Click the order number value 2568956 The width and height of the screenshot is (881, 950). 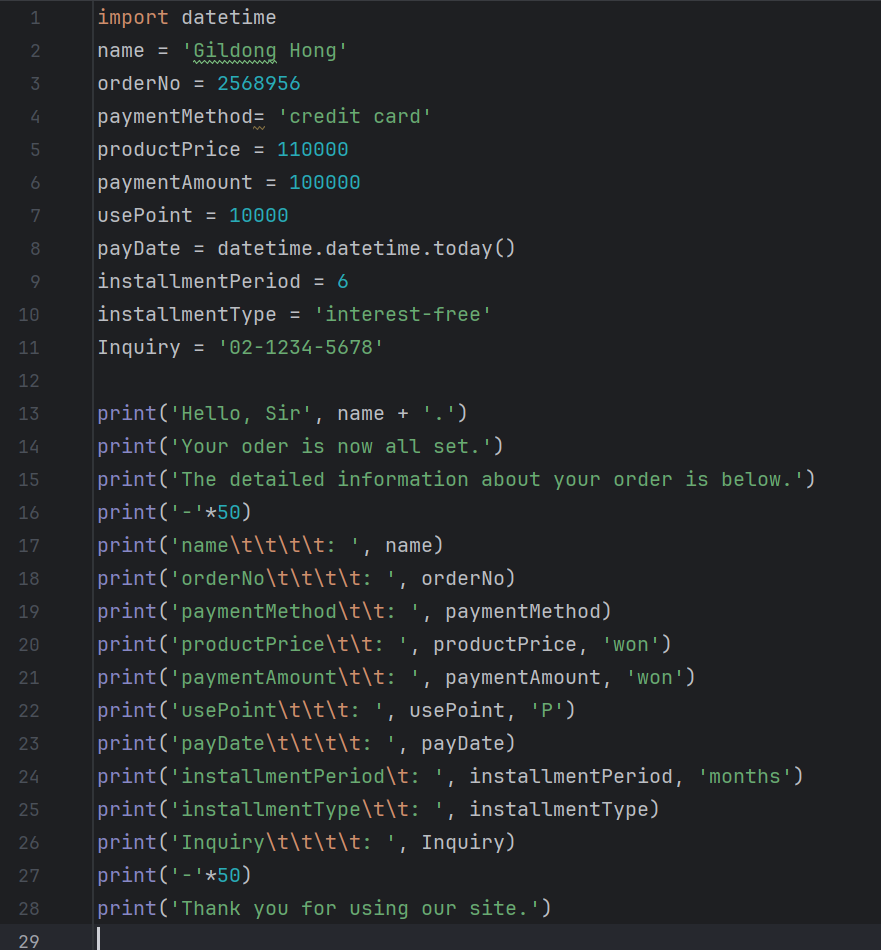click(x=259, y=84)
